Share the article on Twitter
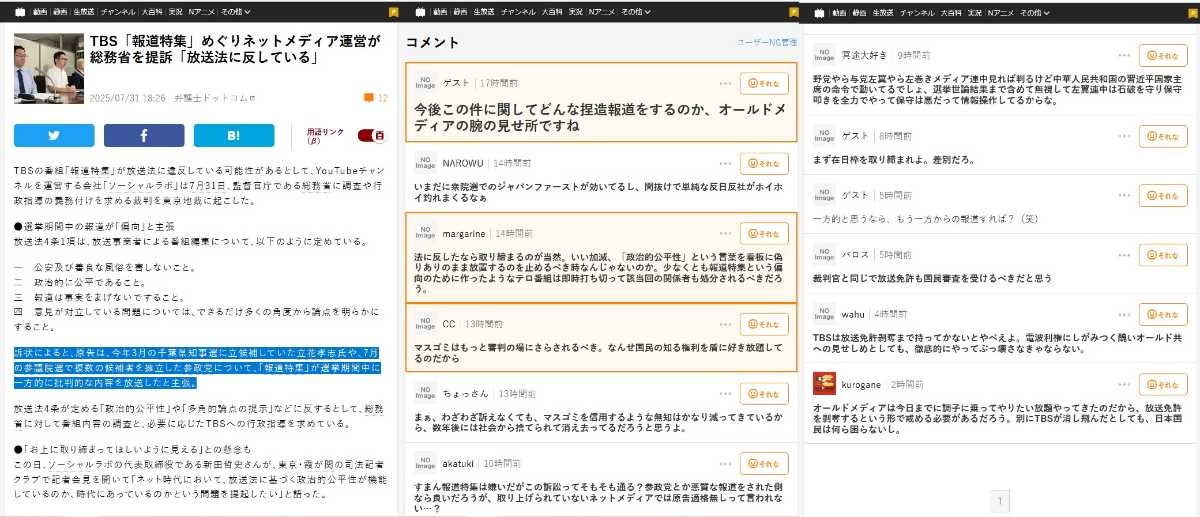This screenshot has width=1200, height=517. (x=54, y=136)
